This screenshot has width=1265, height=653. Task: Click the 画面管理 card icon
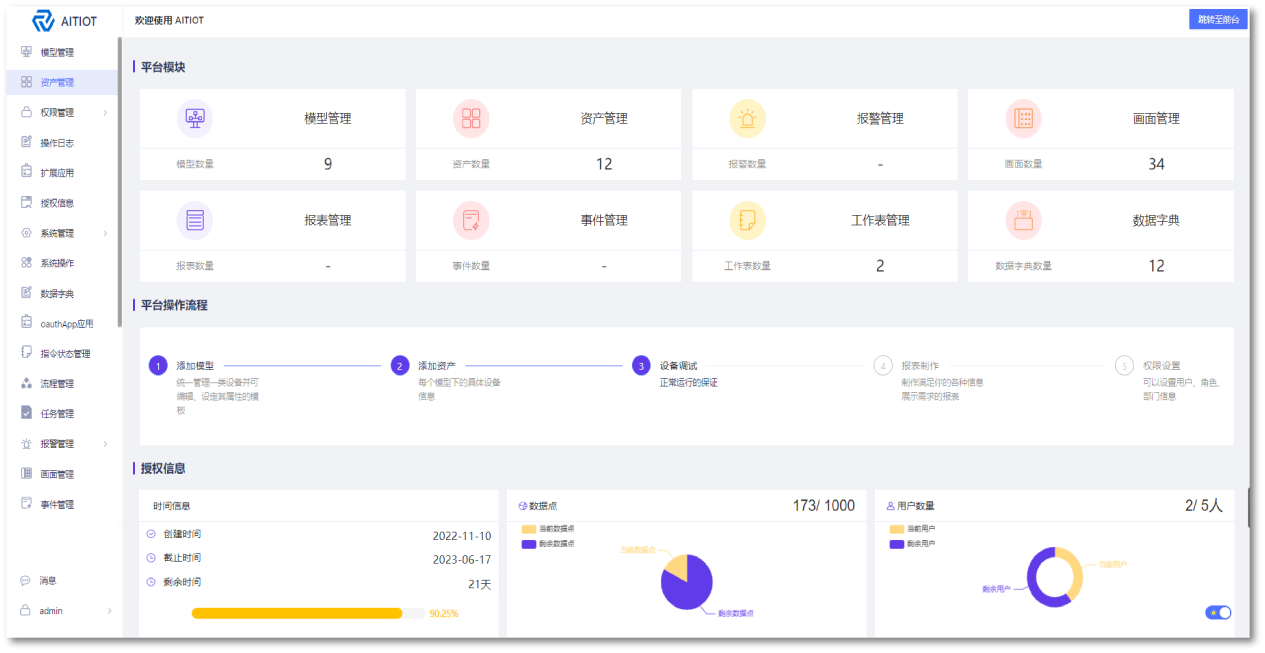point(1023,118)
